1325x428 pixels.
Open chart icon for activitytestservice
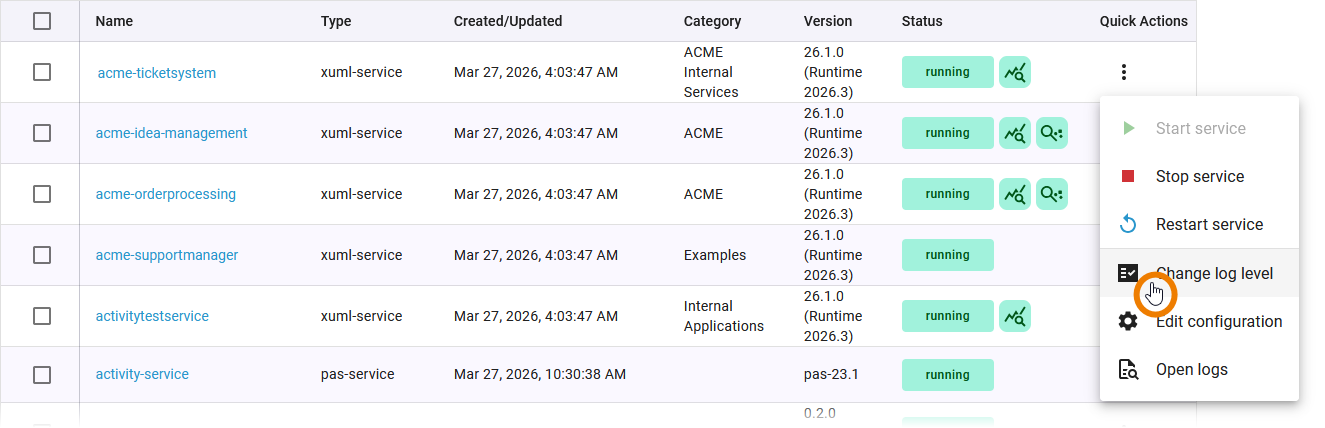(x=1015, y=316)
